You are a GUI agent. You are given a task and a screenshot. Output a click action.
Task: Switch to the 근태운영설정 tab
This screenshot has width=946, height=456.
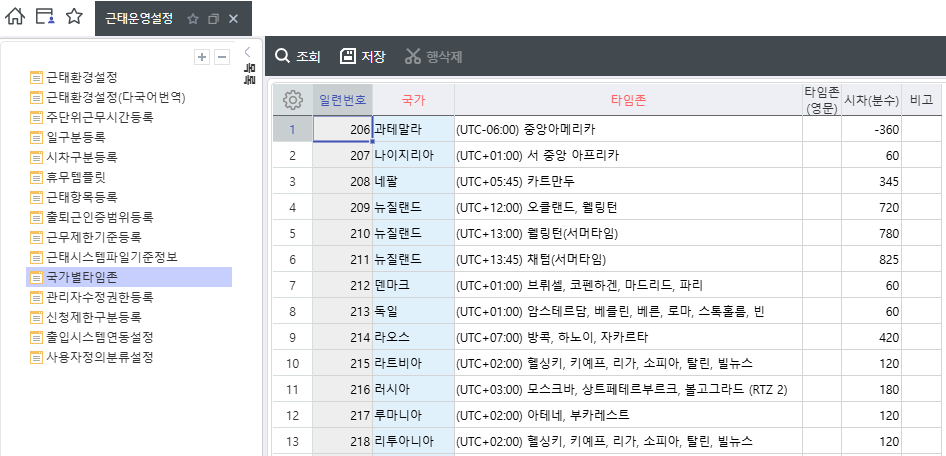point(139,19)
